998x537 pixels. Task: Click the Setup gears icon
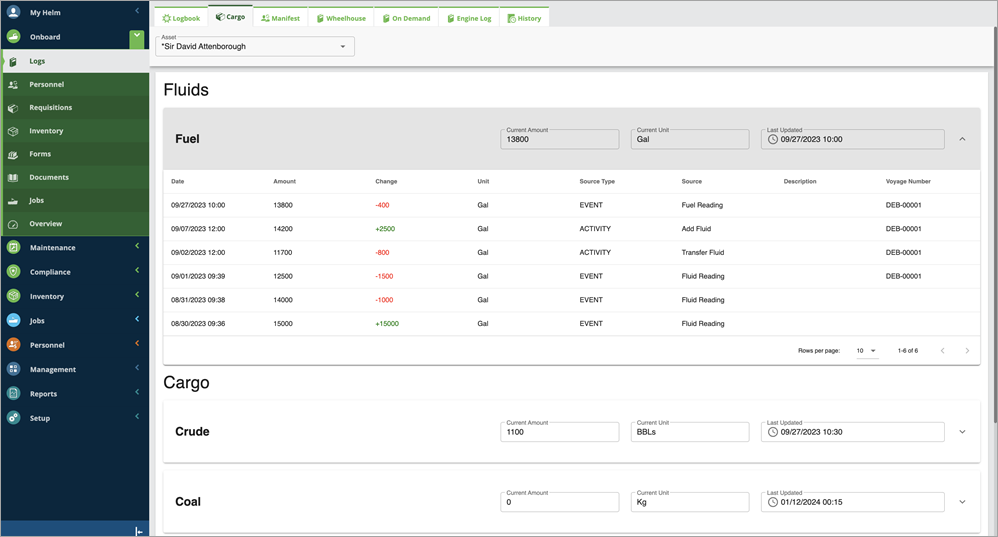[13, 418]
